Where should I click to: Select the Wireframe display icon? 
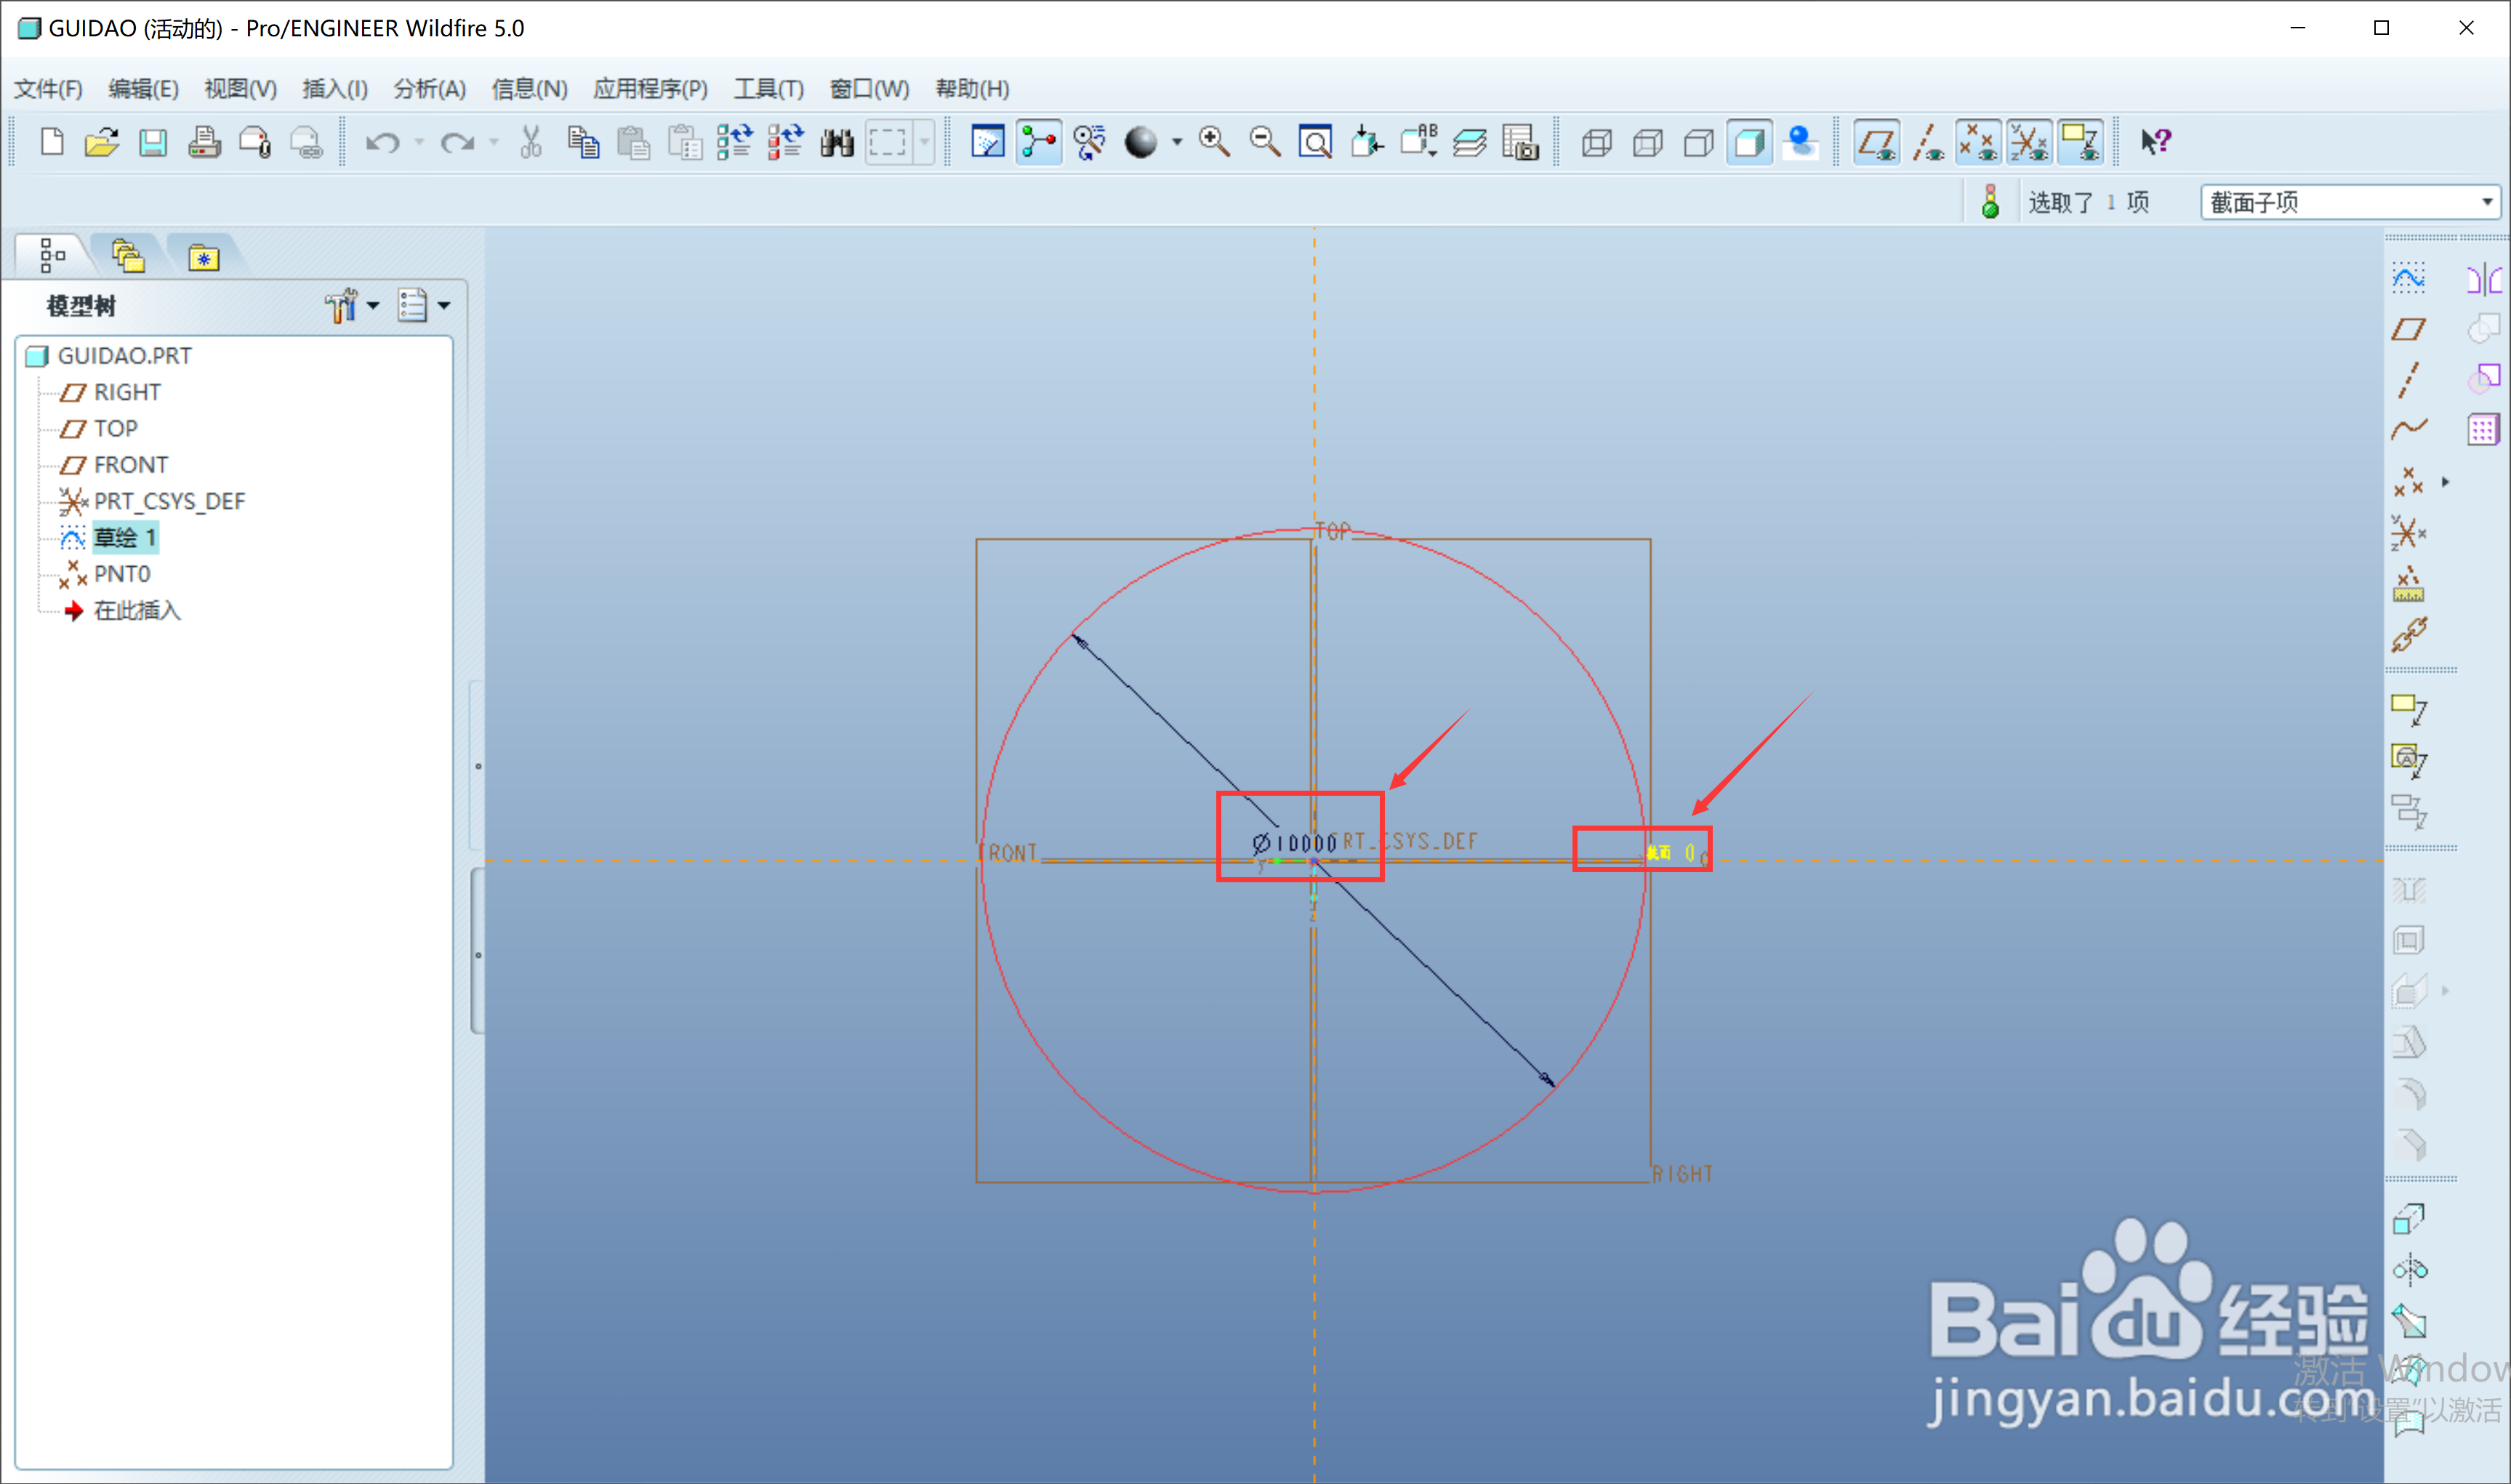[x=1596, y=142]
